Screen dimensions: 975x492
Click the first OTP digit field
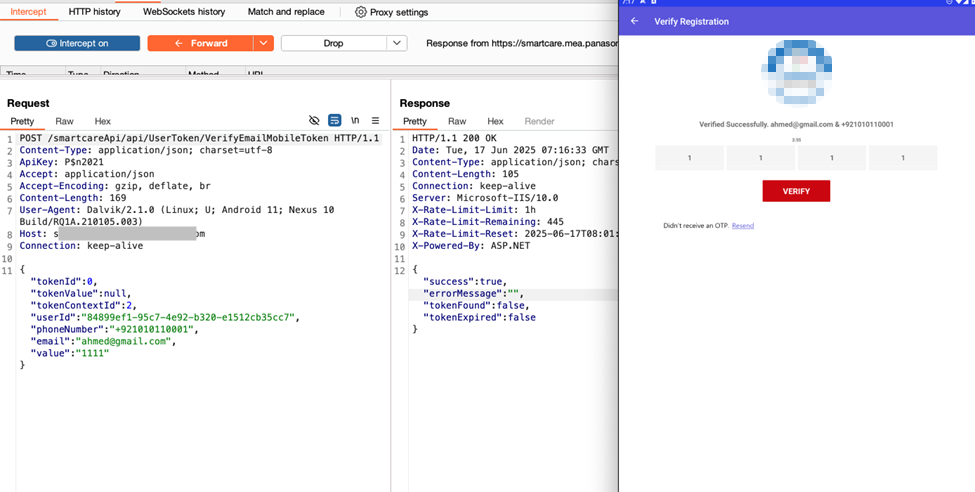point(689,158)
